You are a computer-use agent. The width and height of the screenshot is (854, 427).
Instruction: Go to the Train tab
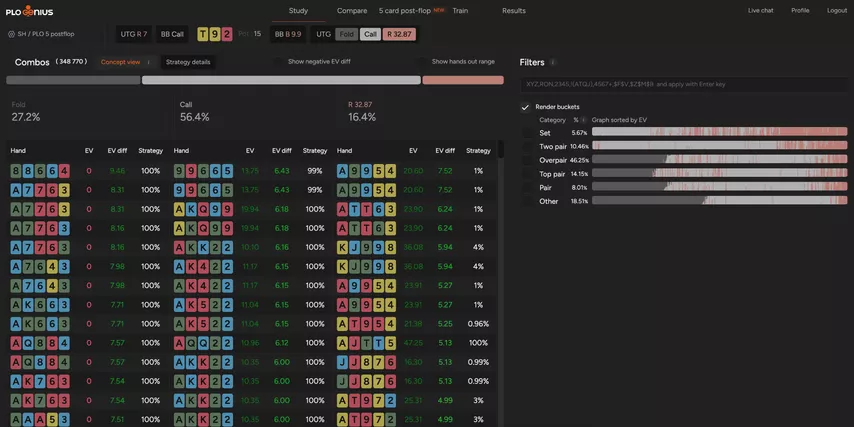(460, 10)
